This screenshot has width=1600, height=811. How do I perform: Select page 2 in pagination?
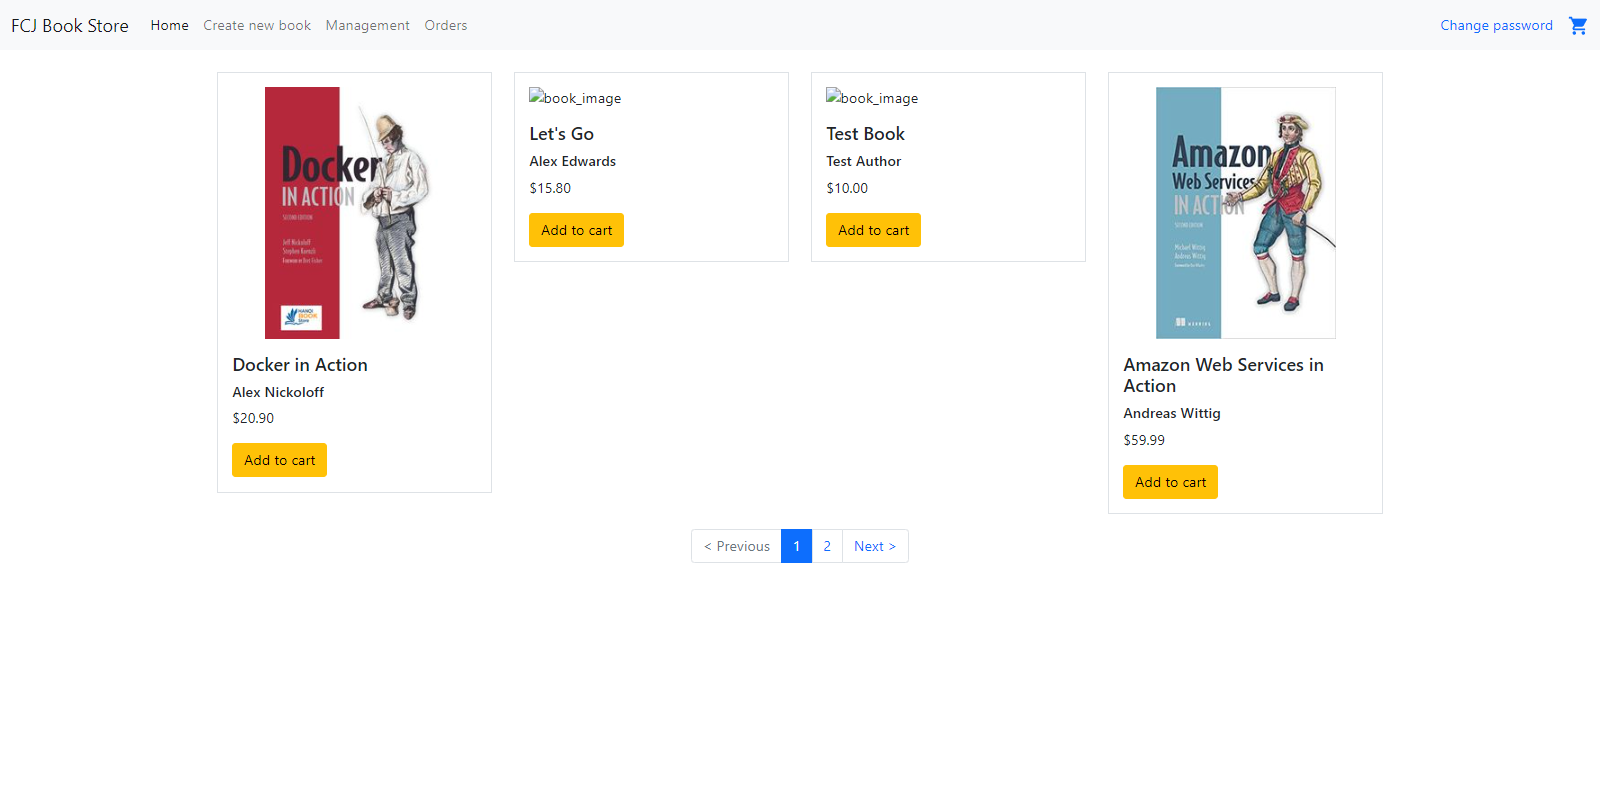(x=827, y=546)
